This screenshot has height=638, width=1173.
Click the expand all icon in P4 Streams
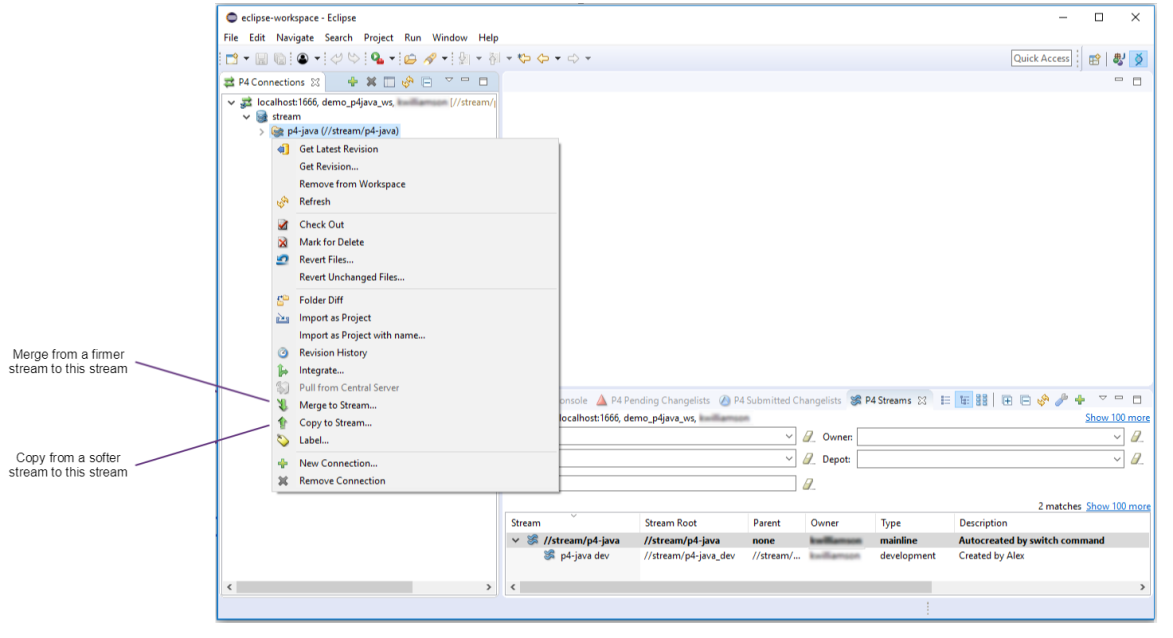click(1007, 400)
